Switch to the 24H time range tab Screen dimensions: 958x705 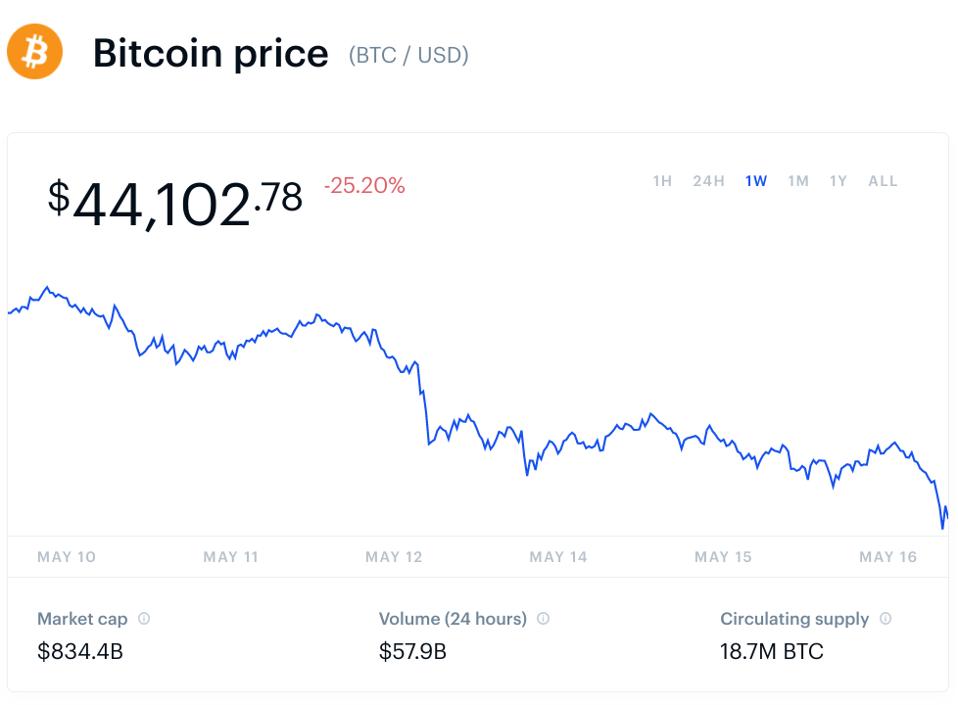tap(708, 181)
